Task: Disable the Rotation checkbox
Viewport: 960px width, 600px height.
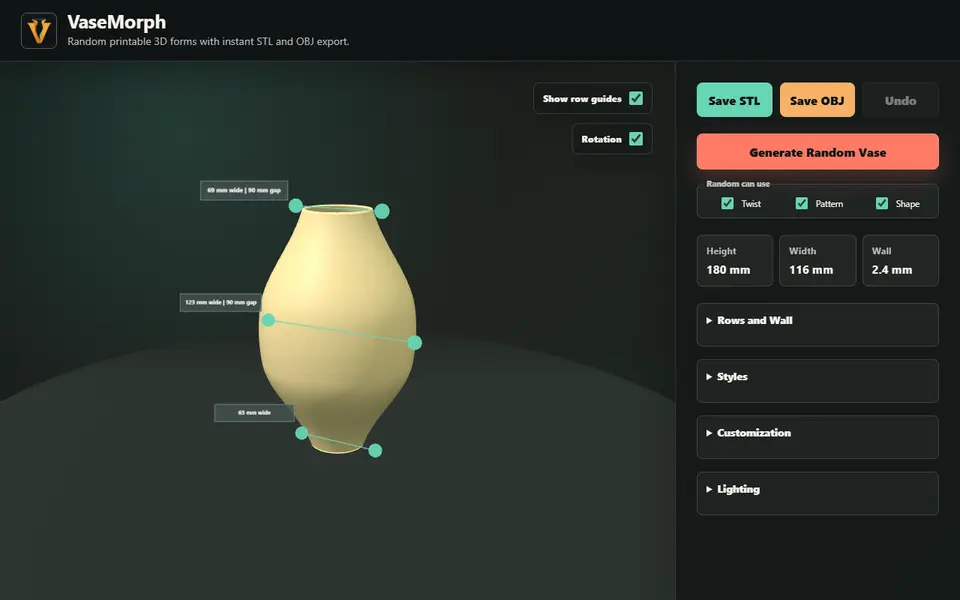Action: [636, 139]
